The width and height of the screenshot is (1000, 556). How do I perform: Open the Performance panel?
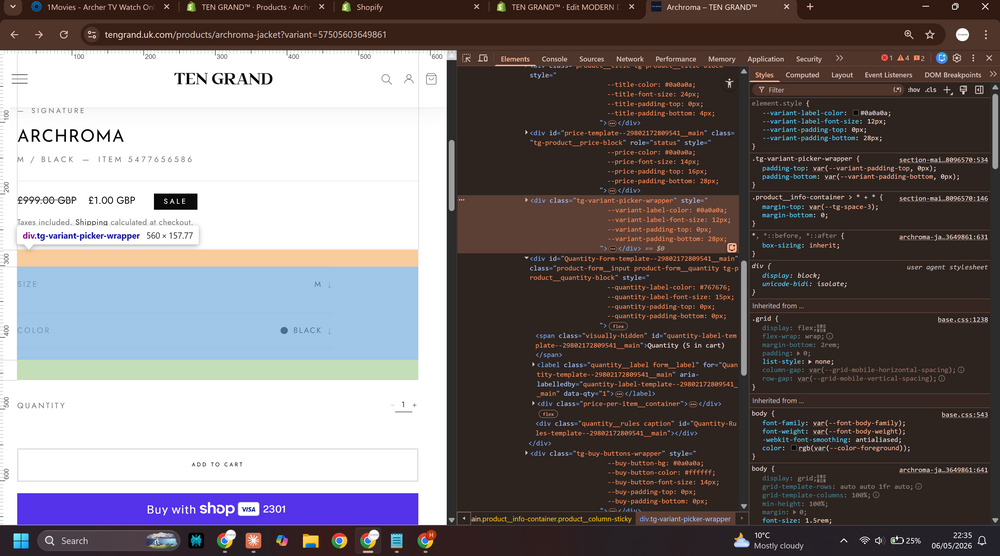coord(675,59)
